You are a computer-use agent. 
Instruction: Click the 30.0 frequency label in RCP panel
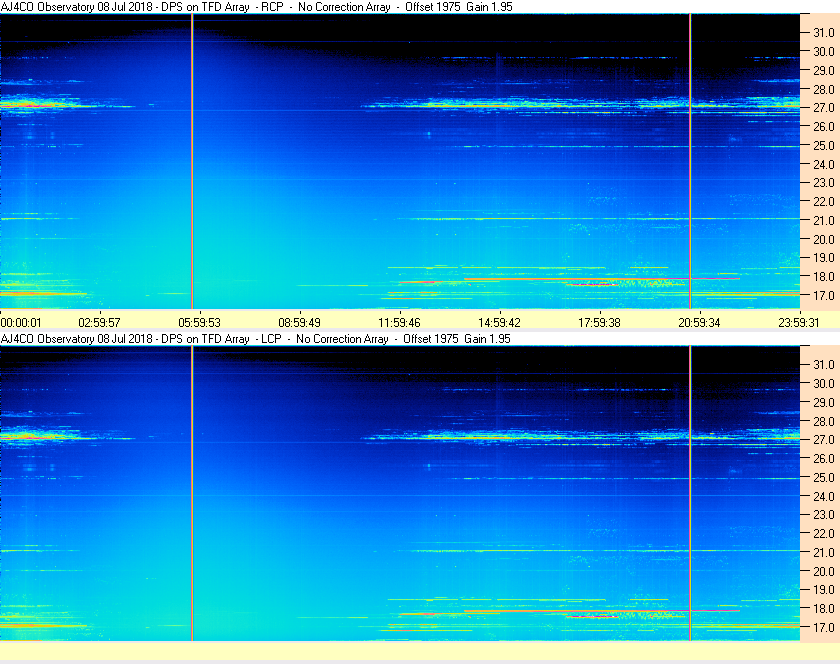tap(824, 51)
